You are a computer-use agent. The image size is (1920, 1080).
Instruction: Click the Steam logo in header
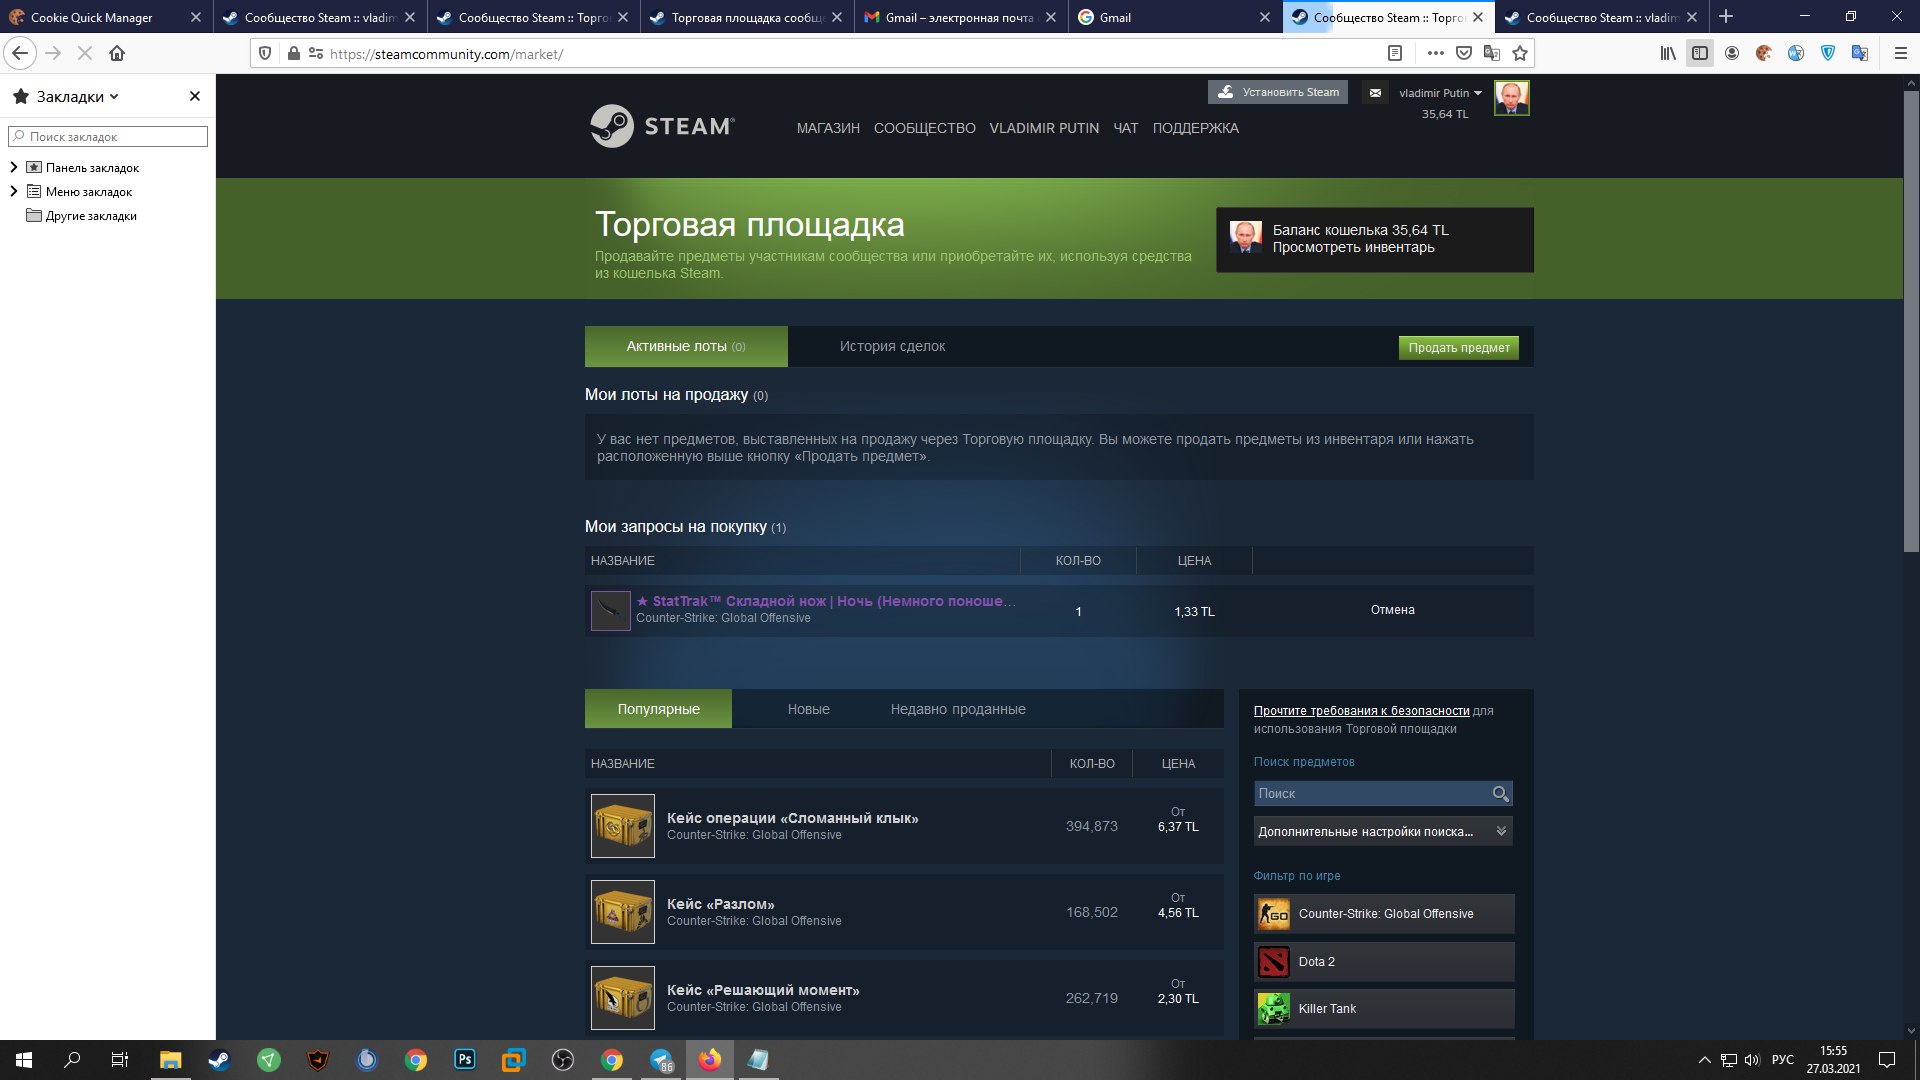(662, 127)
